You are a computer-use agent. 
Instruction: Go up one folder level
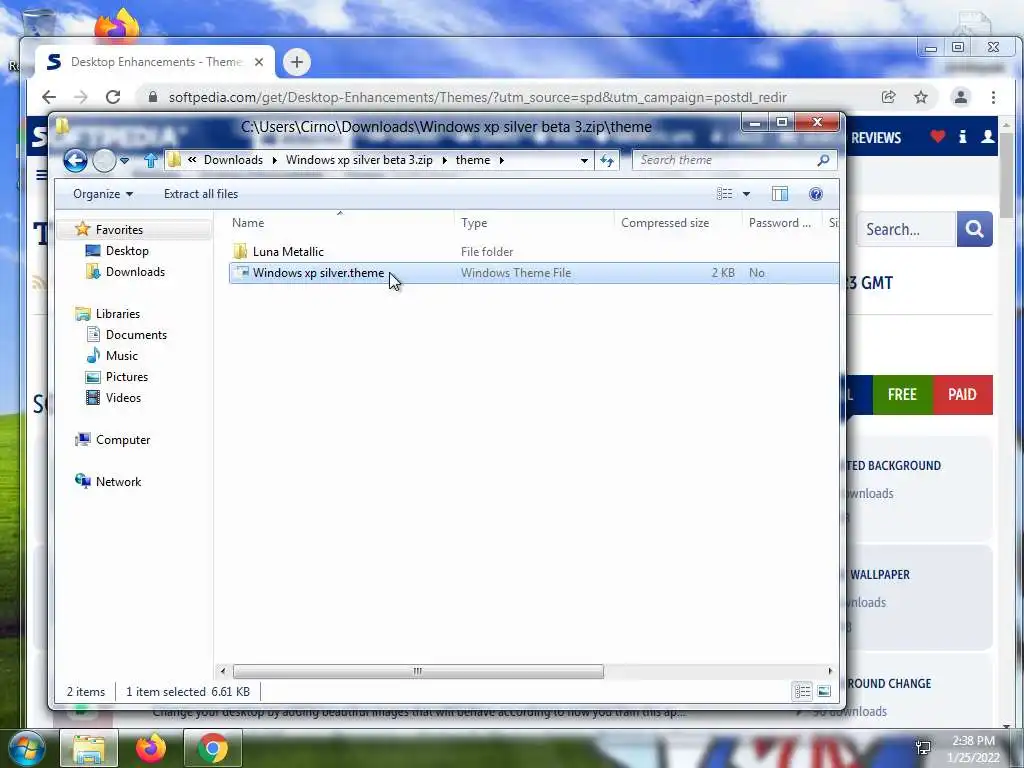click(150, 161)
